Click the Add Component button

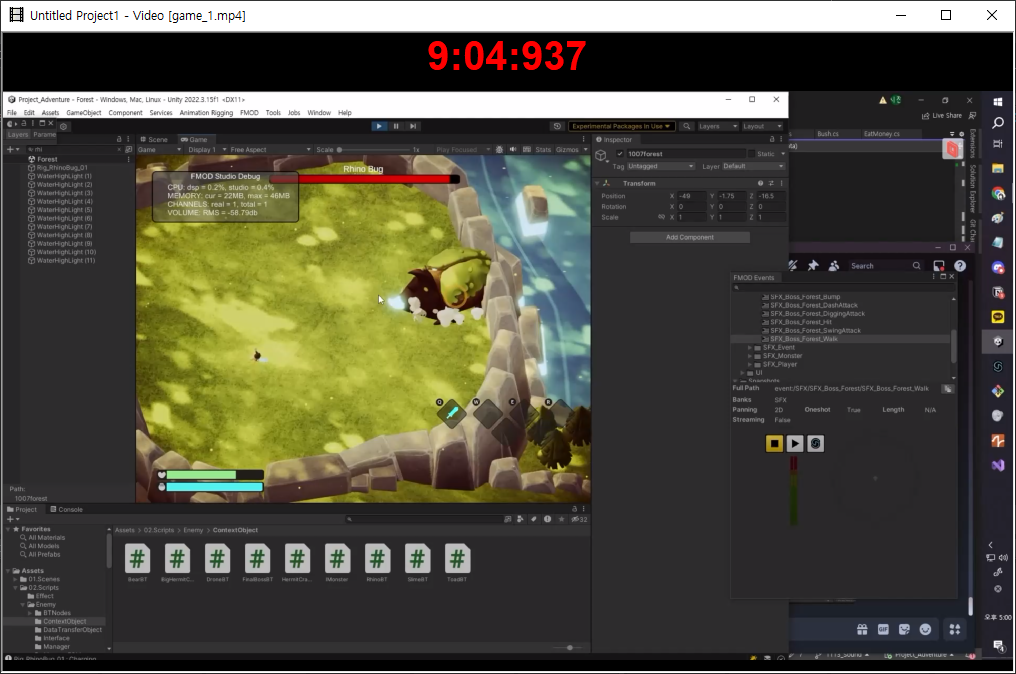coord(689,237)
